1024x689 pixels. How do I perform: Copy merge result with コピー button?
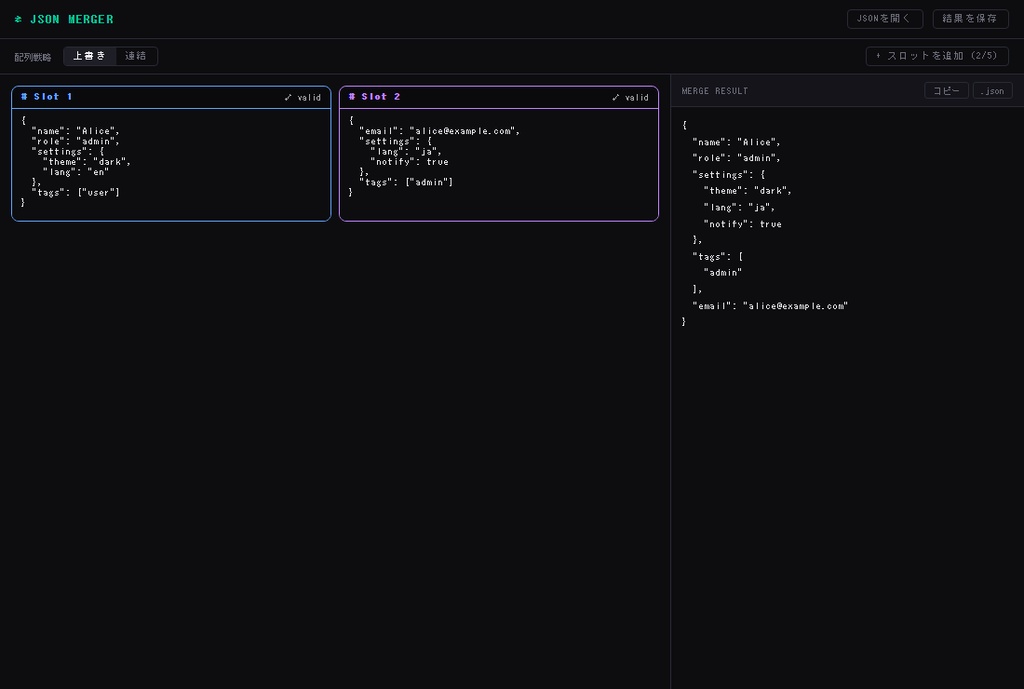tap(946, 91)
